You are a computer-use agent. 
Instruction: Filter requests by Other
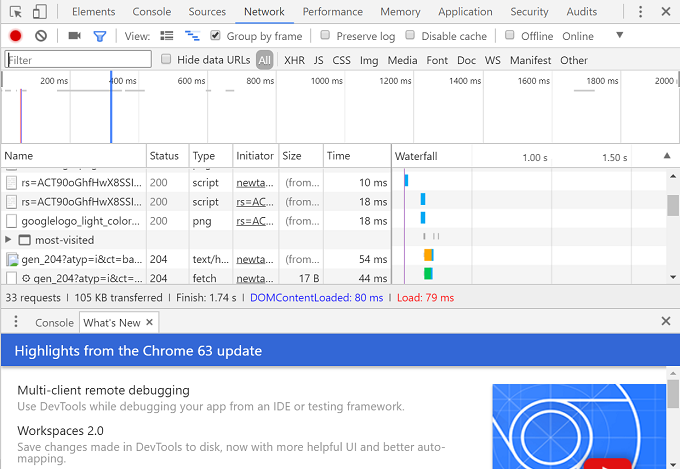point(574,60)
